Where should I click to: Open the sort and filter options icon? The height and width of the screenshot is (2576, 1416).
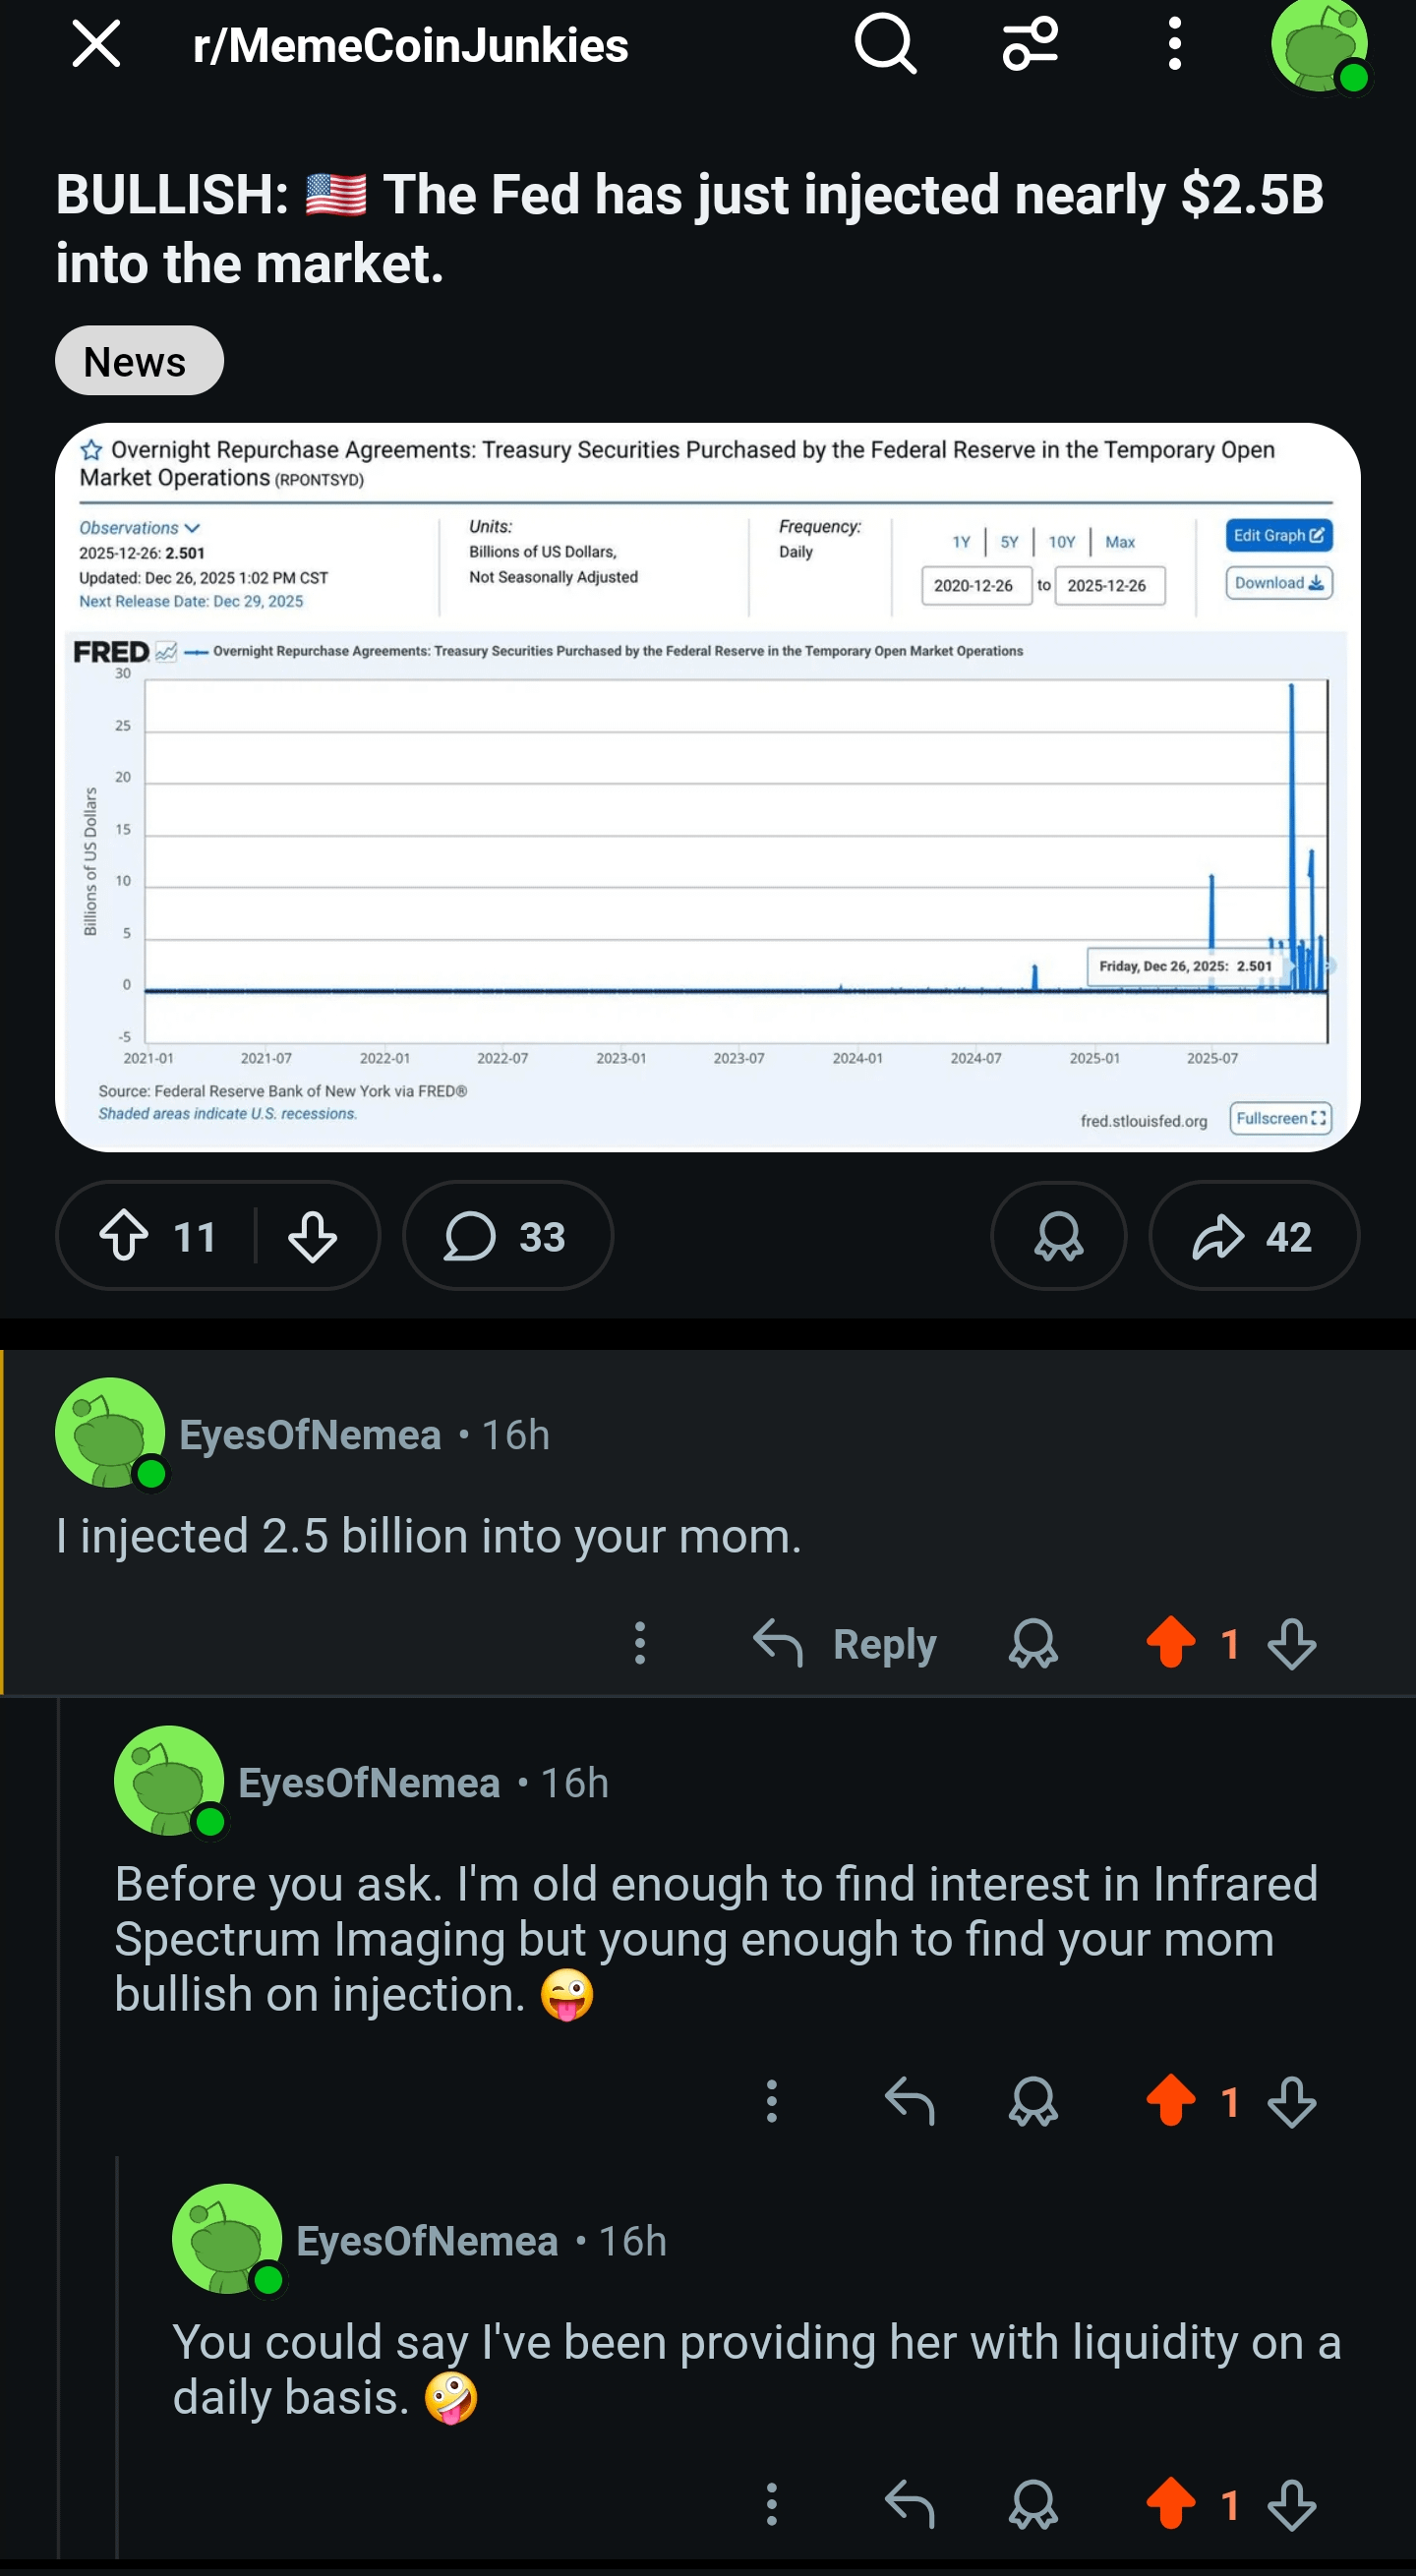(1030, 45)
